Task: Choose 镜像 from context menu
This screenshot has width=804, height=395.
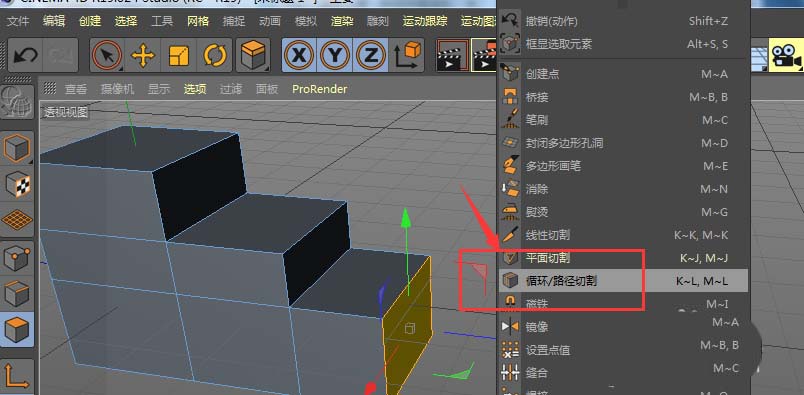Action: (623, 326)
